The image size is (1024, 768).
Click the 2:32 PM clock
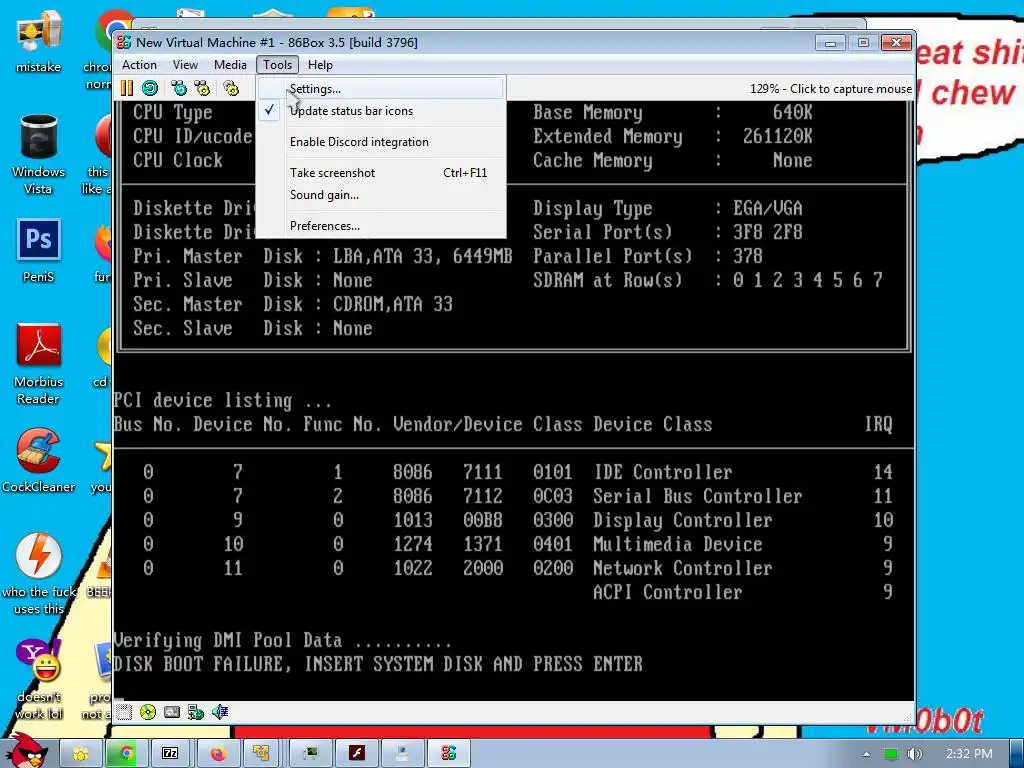pyautogui.click(x=969, y=754)
